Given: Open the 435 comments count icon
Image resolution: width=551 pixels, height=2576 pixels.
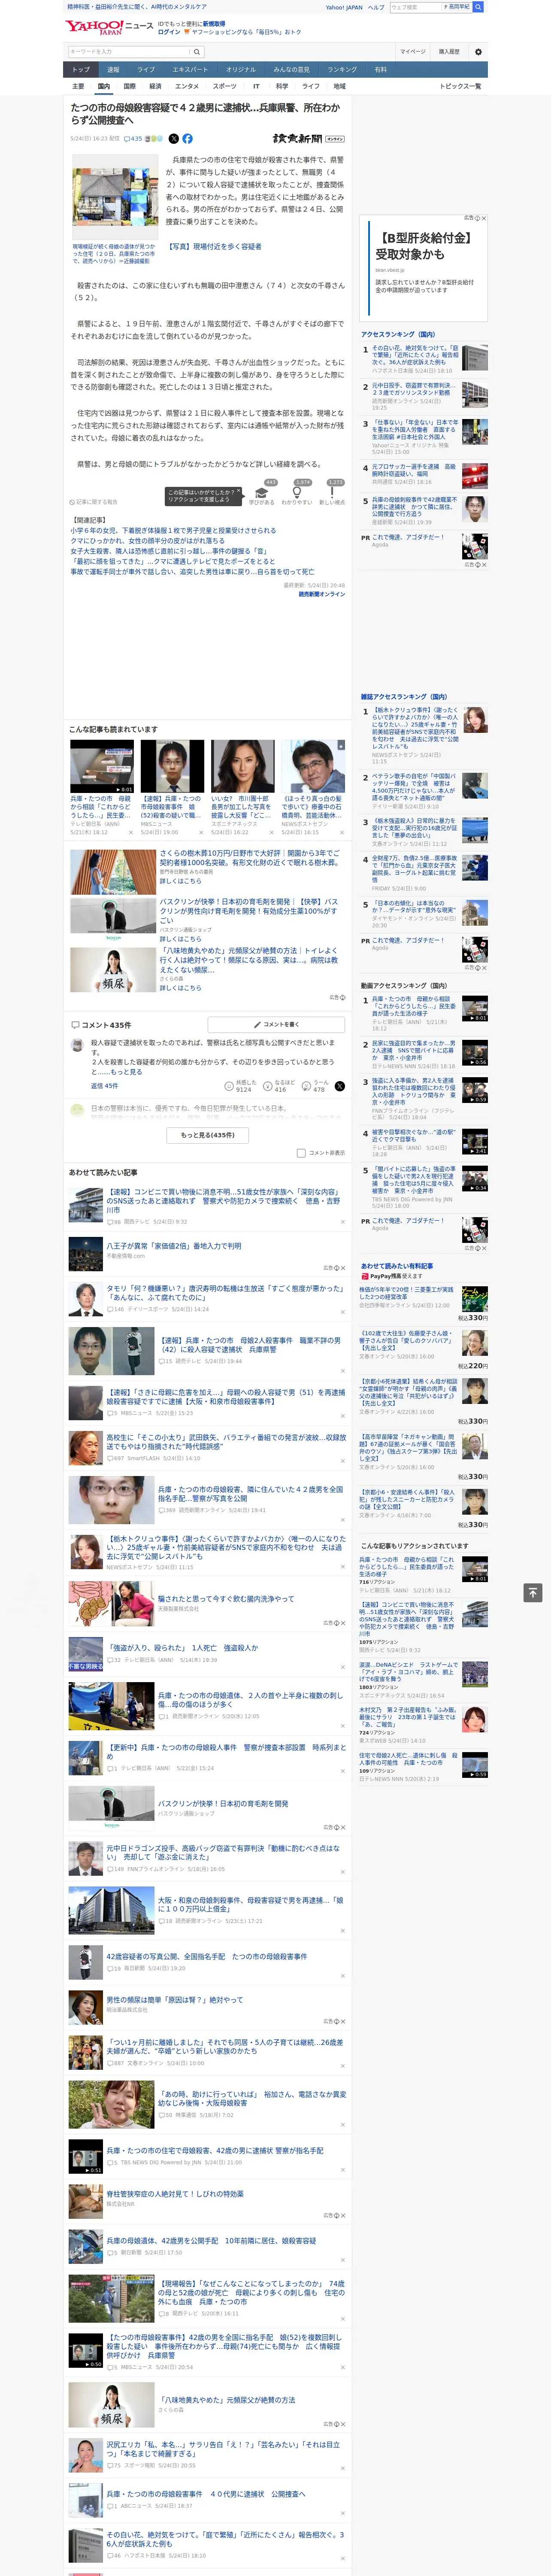Looking at the screenshot, I should point(133,139).
